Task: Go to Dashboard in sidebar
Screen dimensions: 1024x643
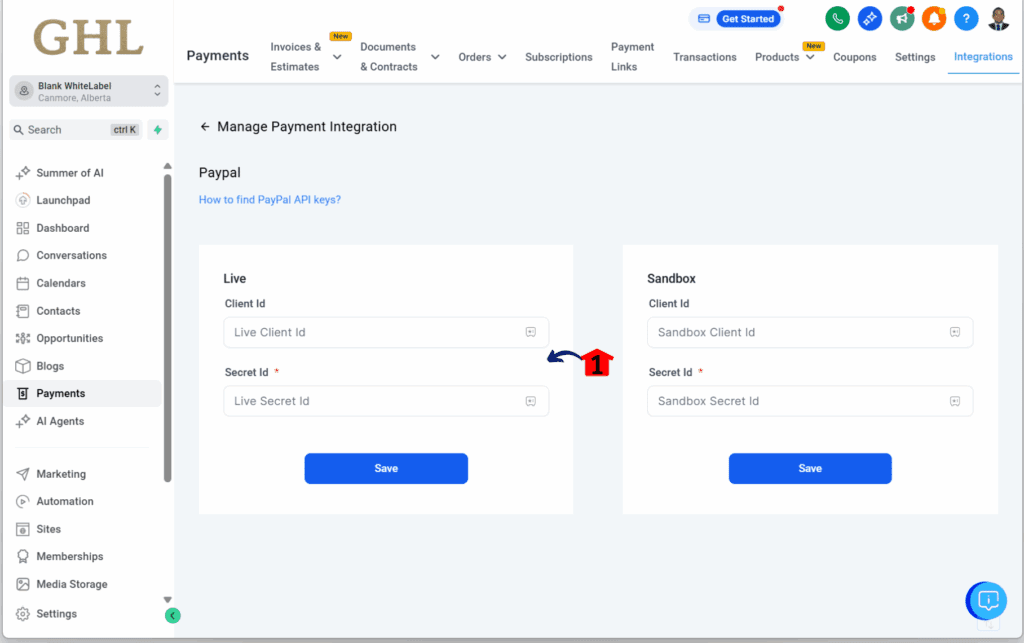Action: coord(62,228)
